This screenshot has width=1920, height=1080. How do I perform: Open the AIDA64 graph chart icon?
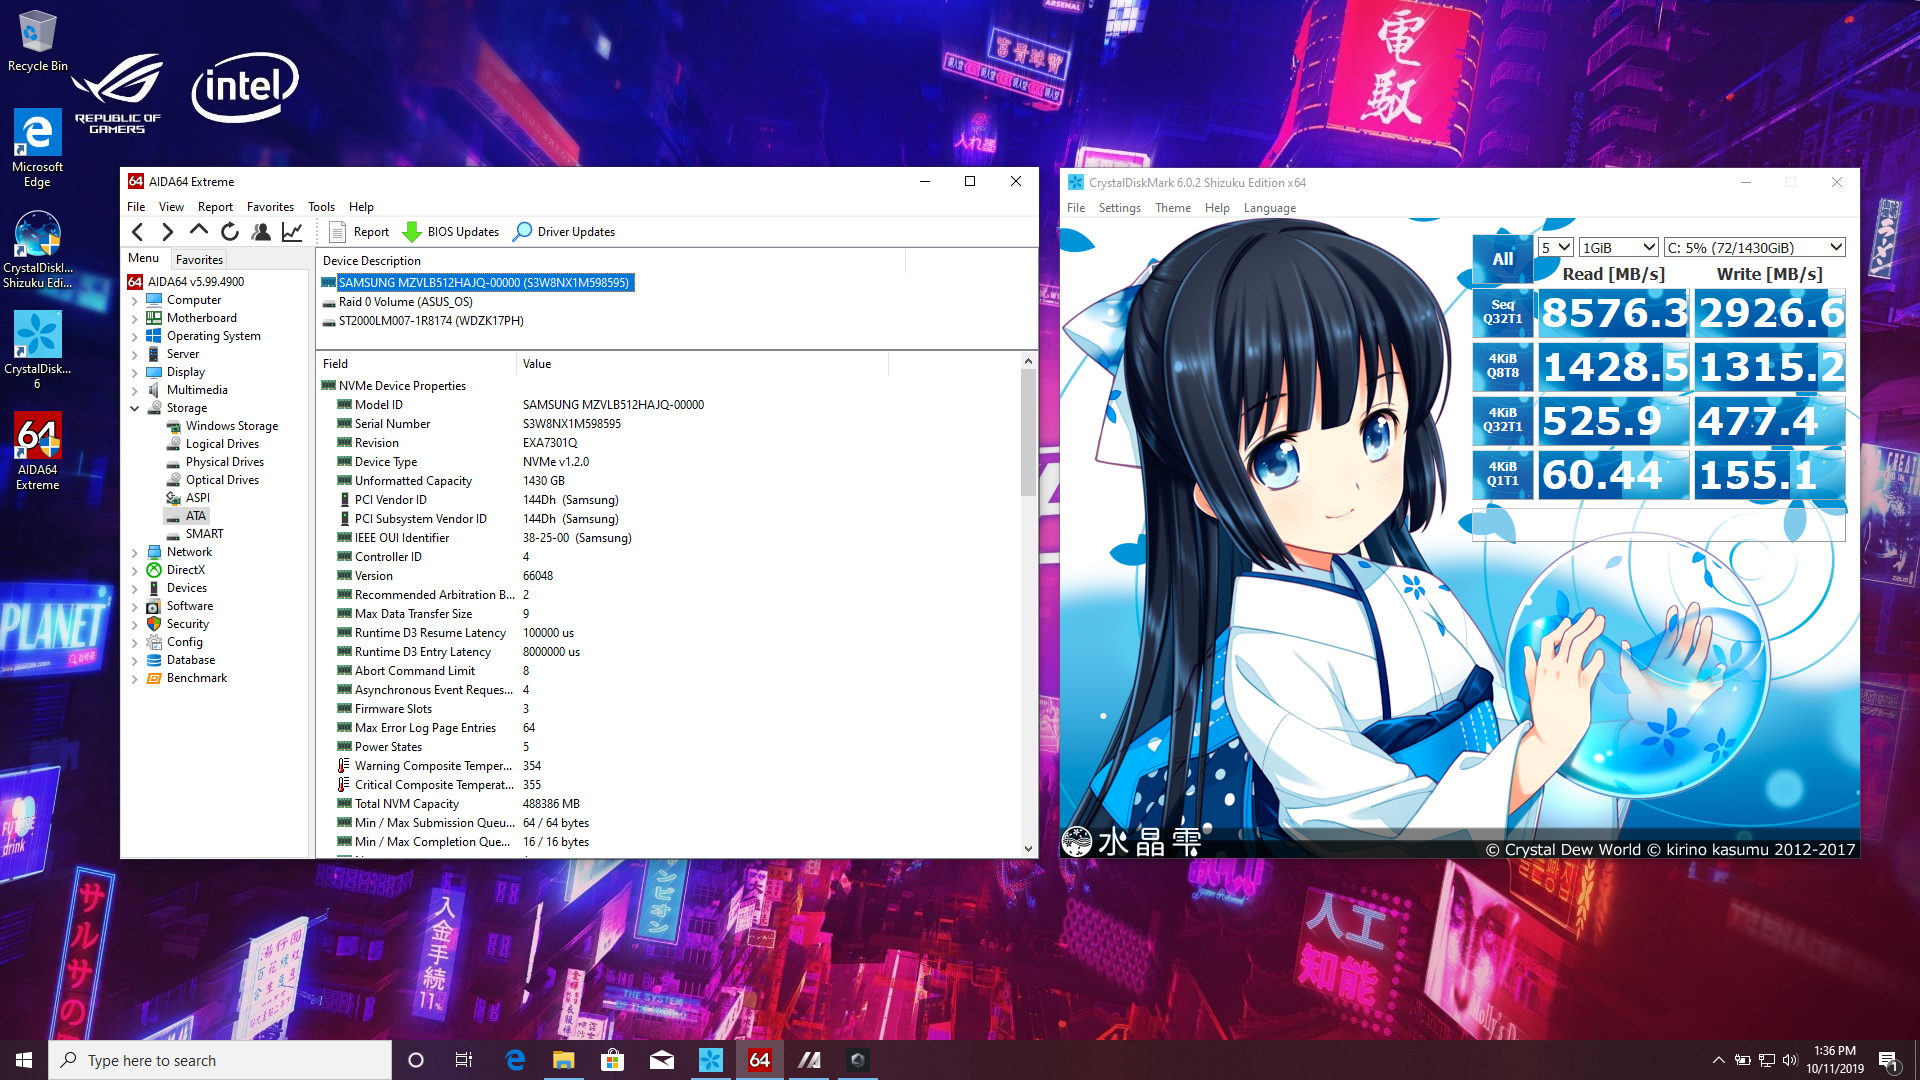[292, 232]
